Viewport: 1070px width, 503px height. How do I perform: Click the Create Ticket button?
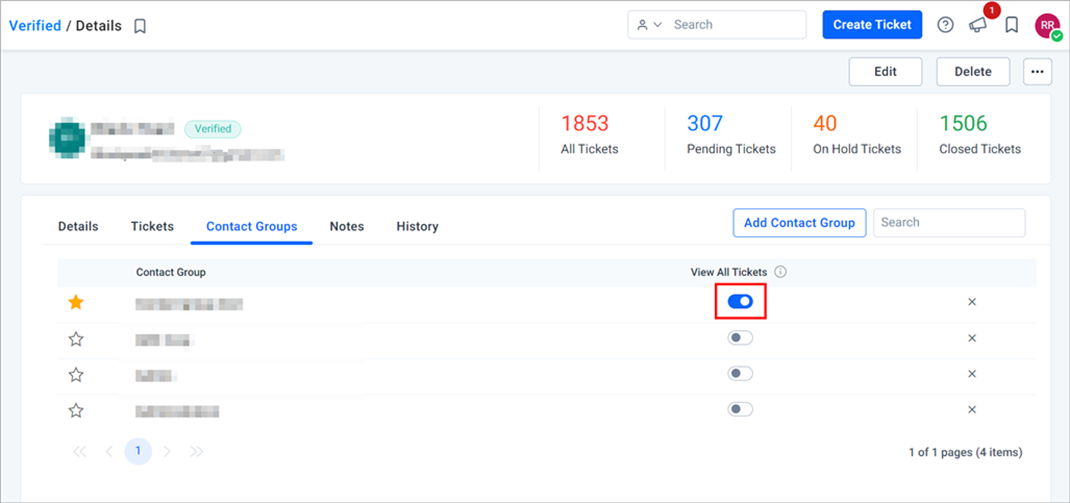(x=872, y=25)
